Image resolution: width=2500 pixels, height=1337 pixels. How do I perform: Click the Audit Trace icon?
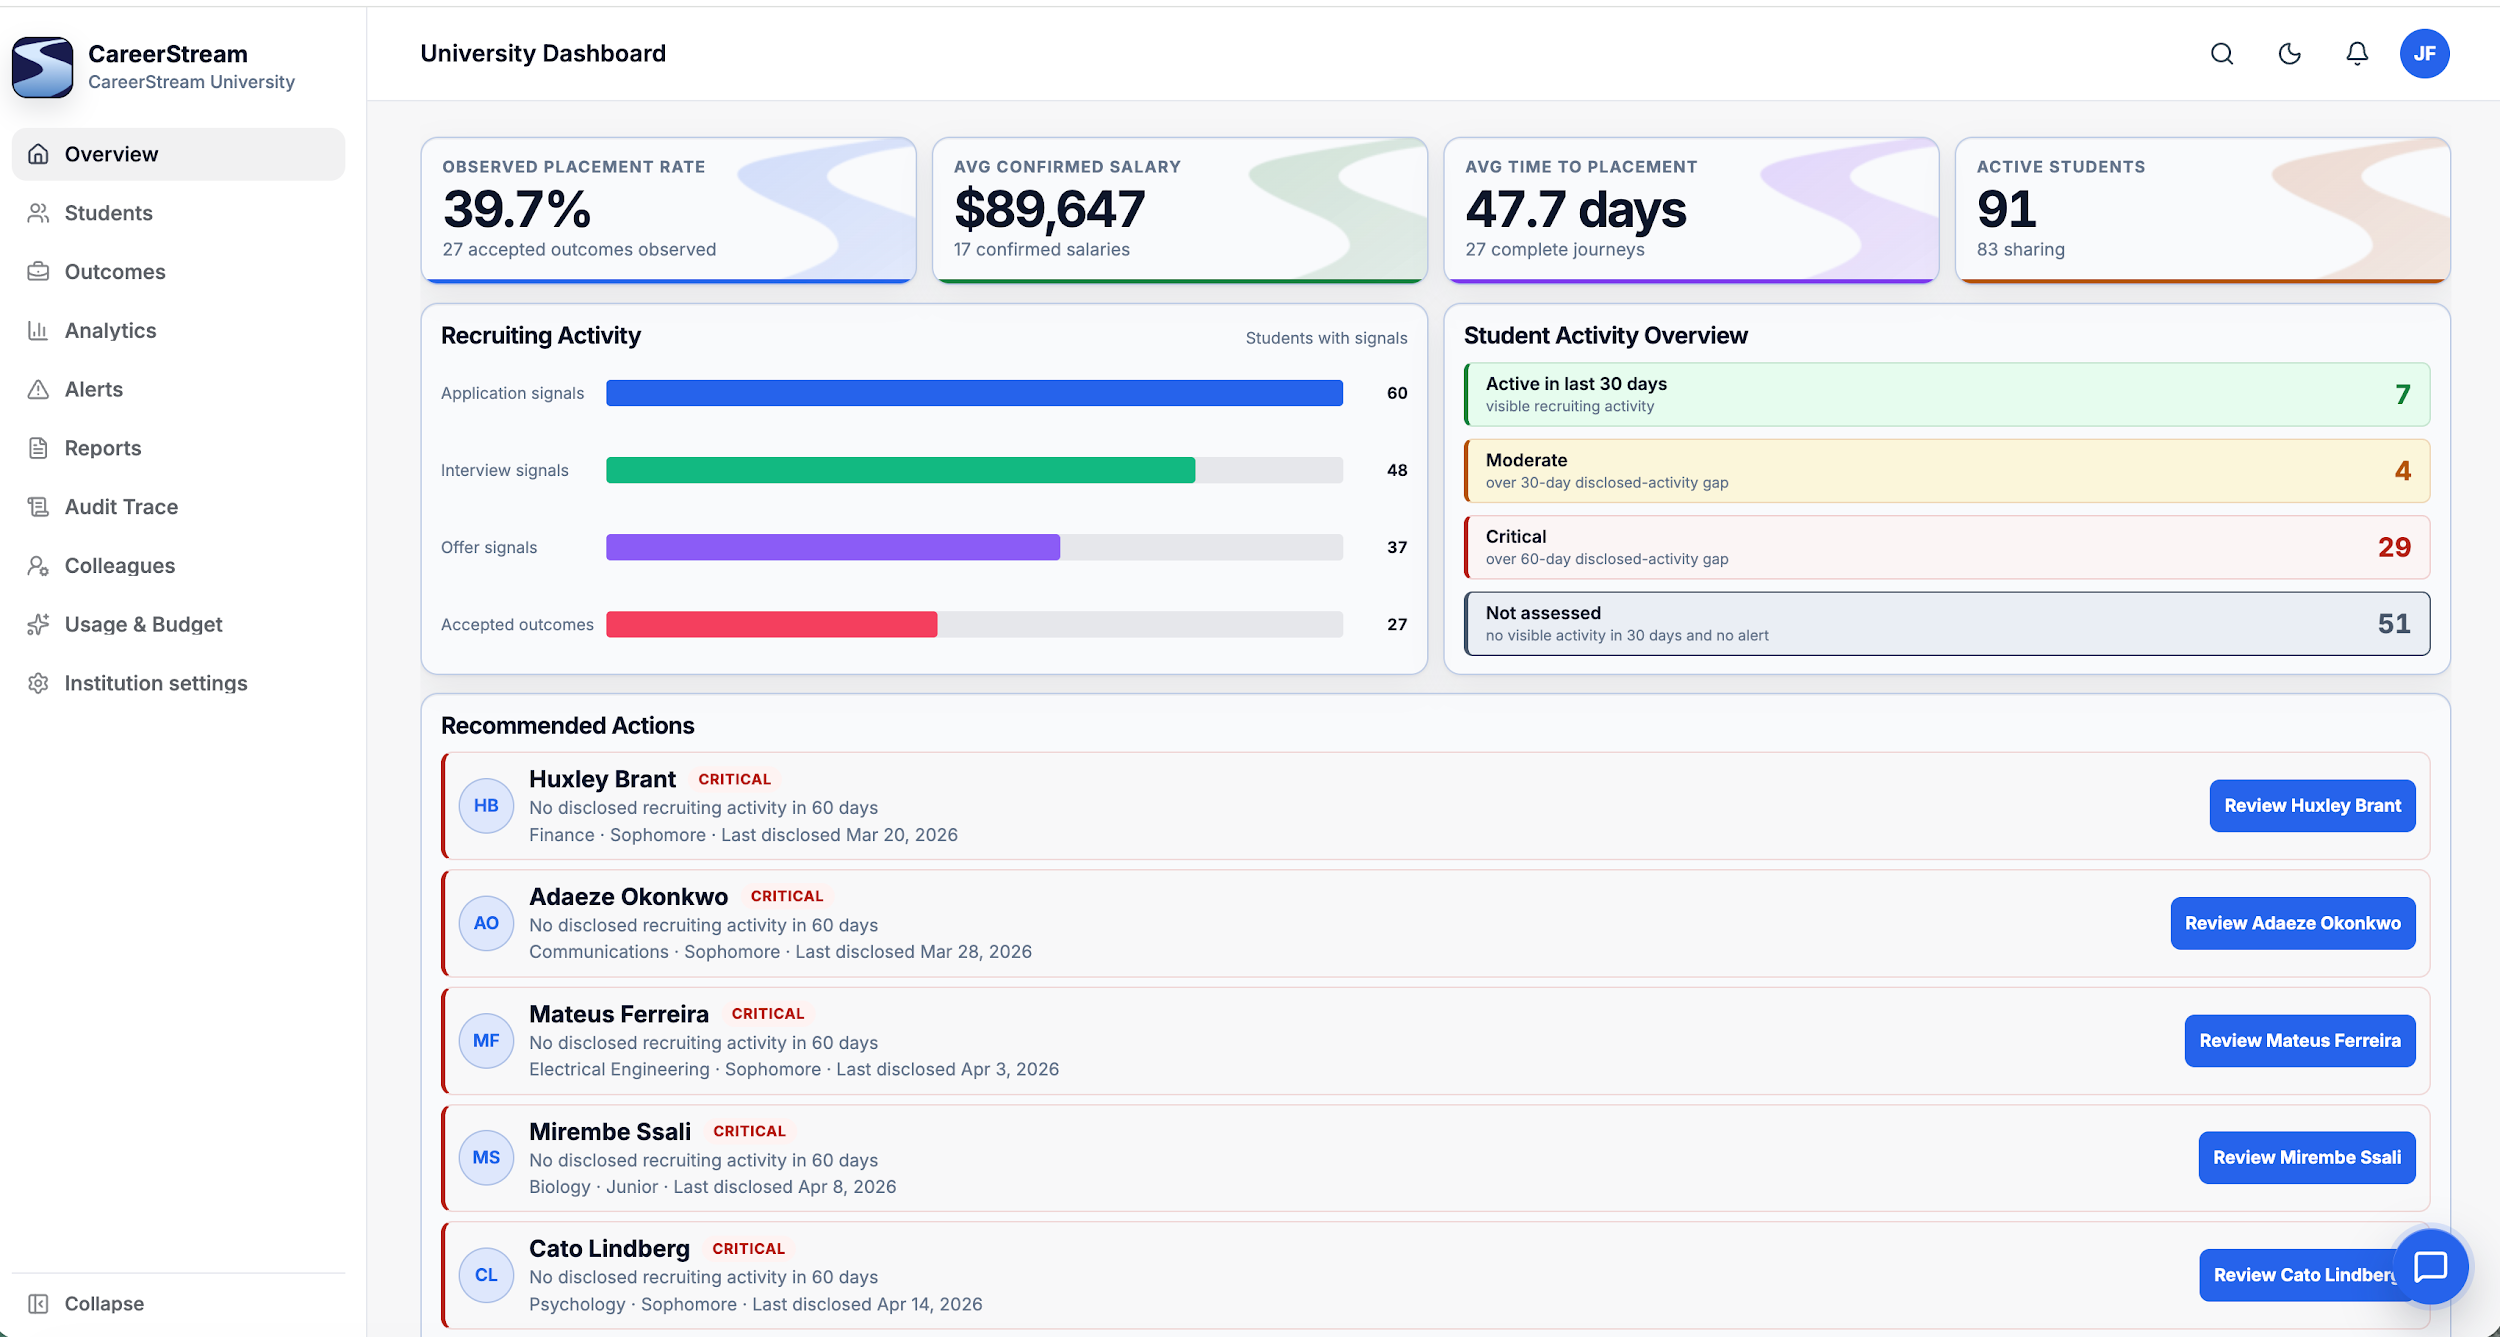click(x=38, y=507)
